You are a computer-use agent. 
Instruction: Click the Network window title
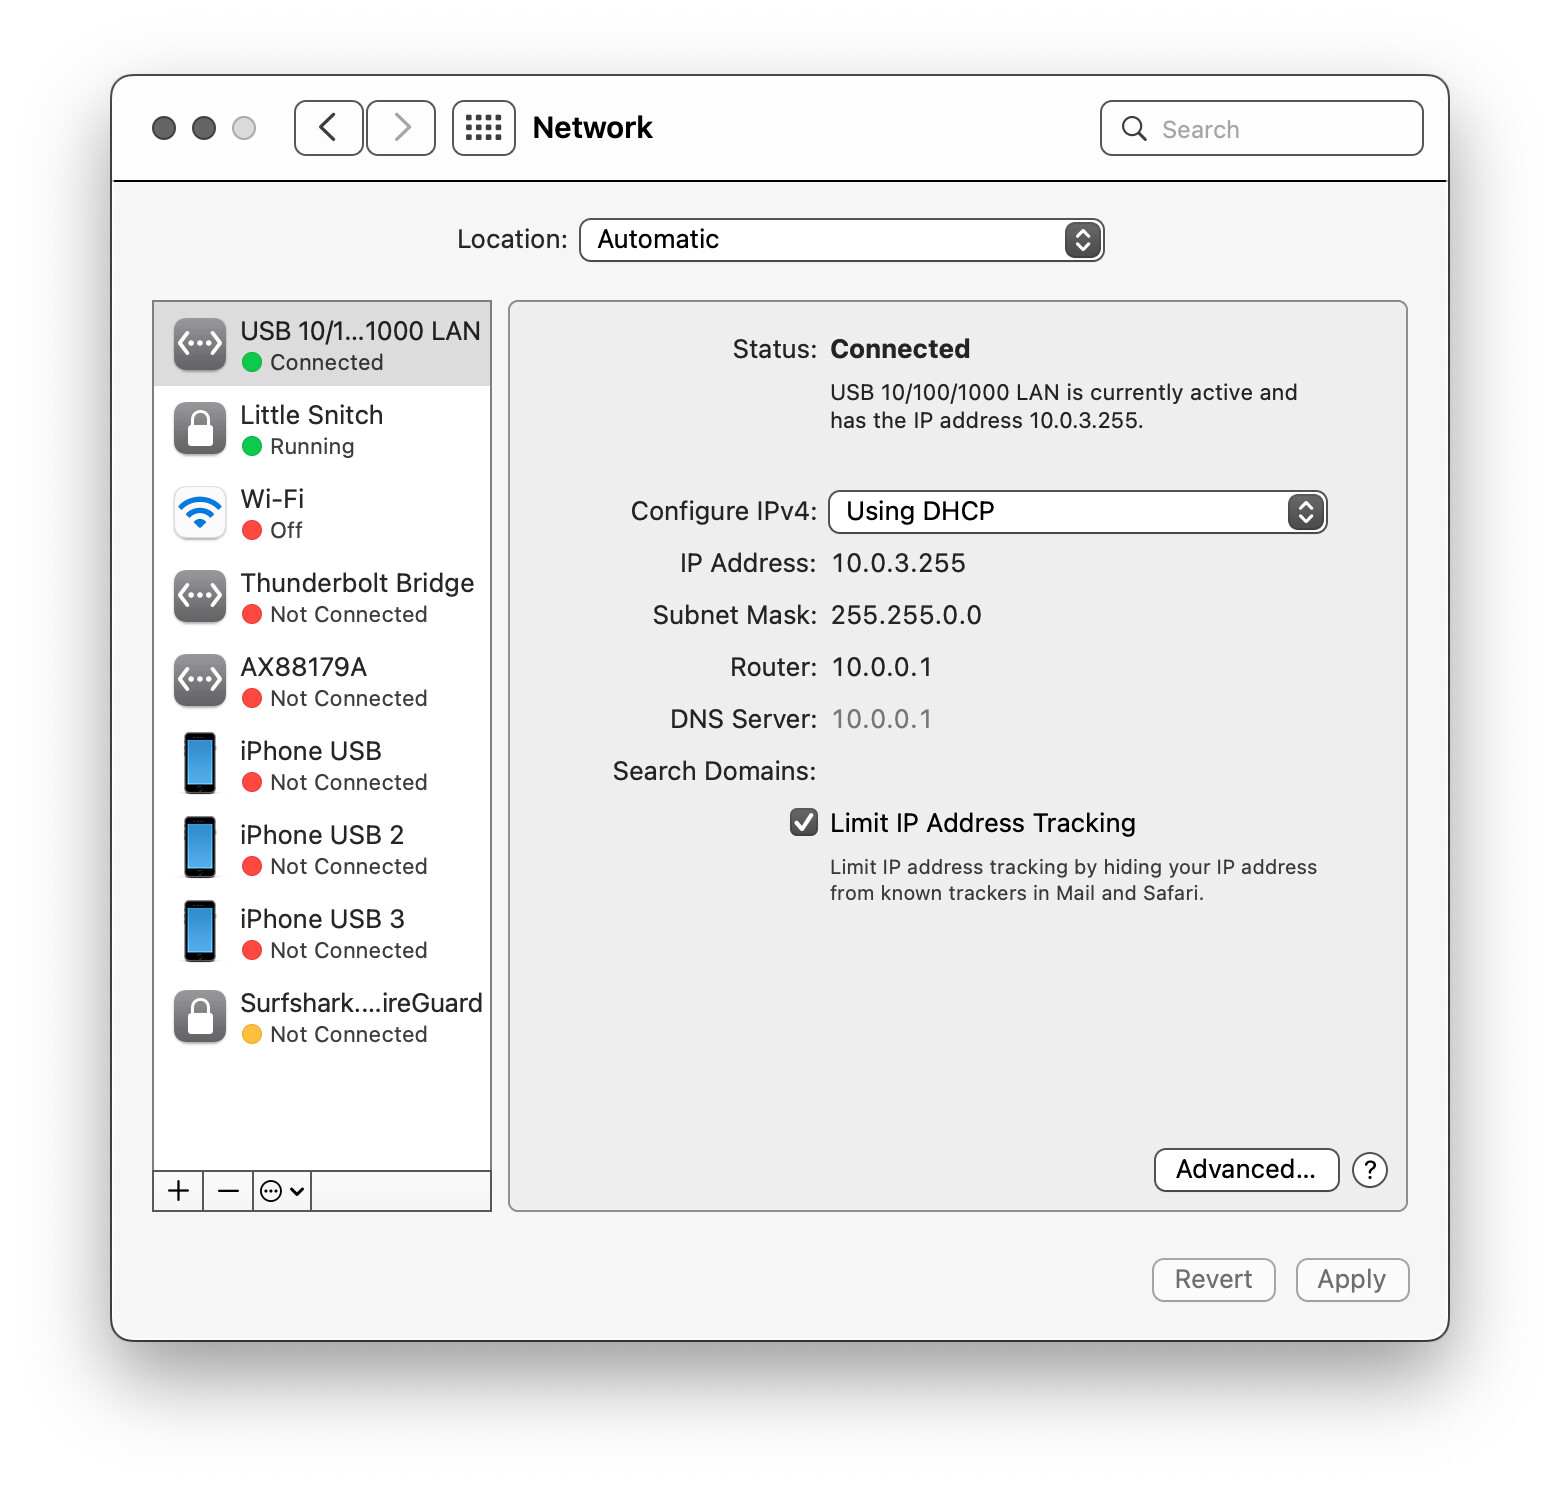tap(592, 128)
